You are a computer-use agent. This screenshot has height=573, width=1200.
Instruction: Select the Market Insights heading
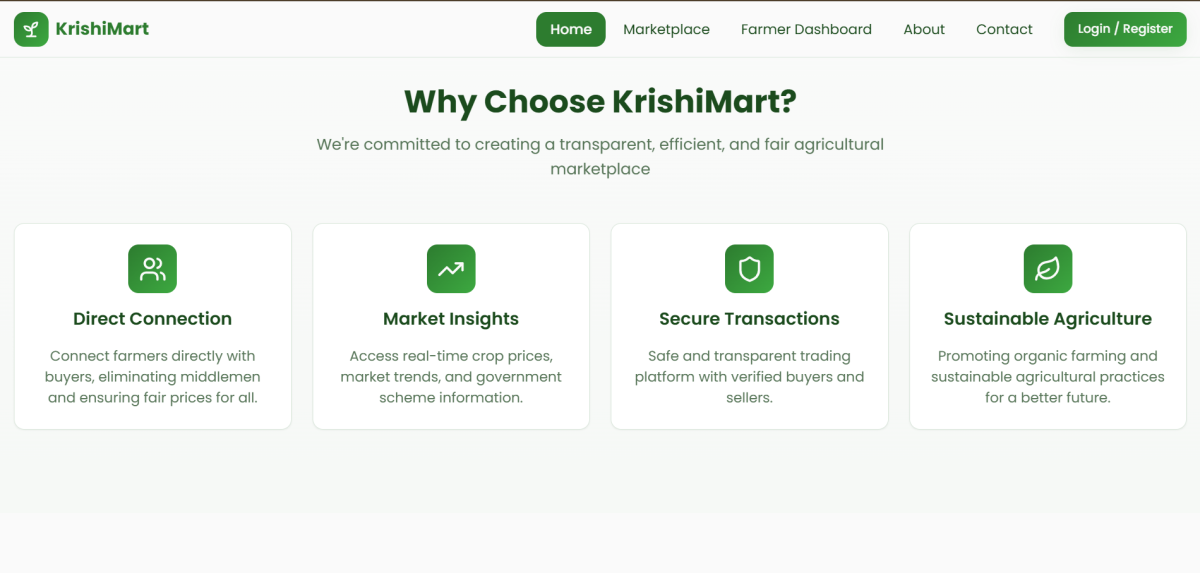point(451,319)
